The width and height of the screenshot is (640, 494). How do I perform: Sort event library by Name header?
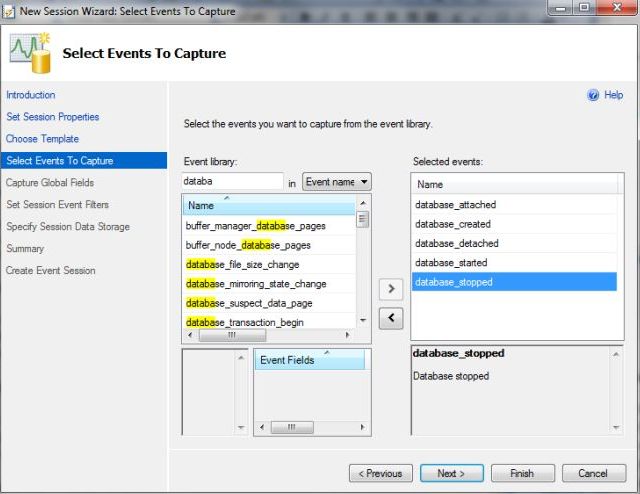[x=269, y=205]
